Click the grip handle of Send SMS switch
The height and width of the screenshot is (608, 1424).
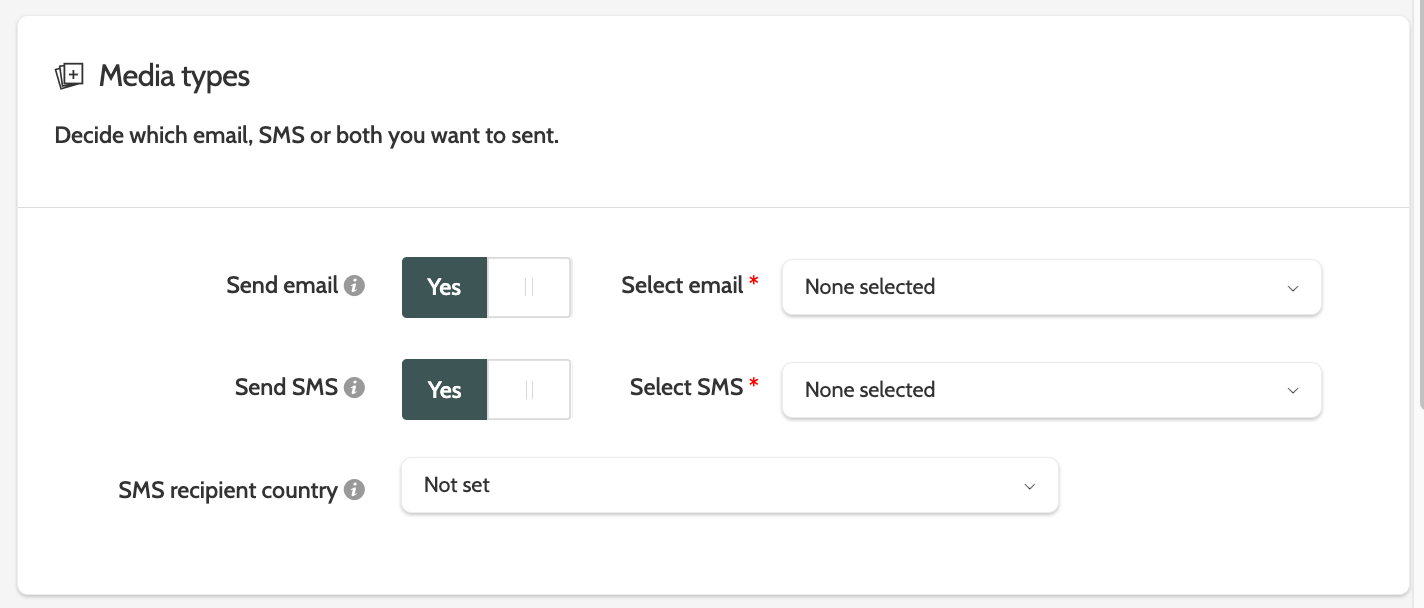(x=529, y=390)
